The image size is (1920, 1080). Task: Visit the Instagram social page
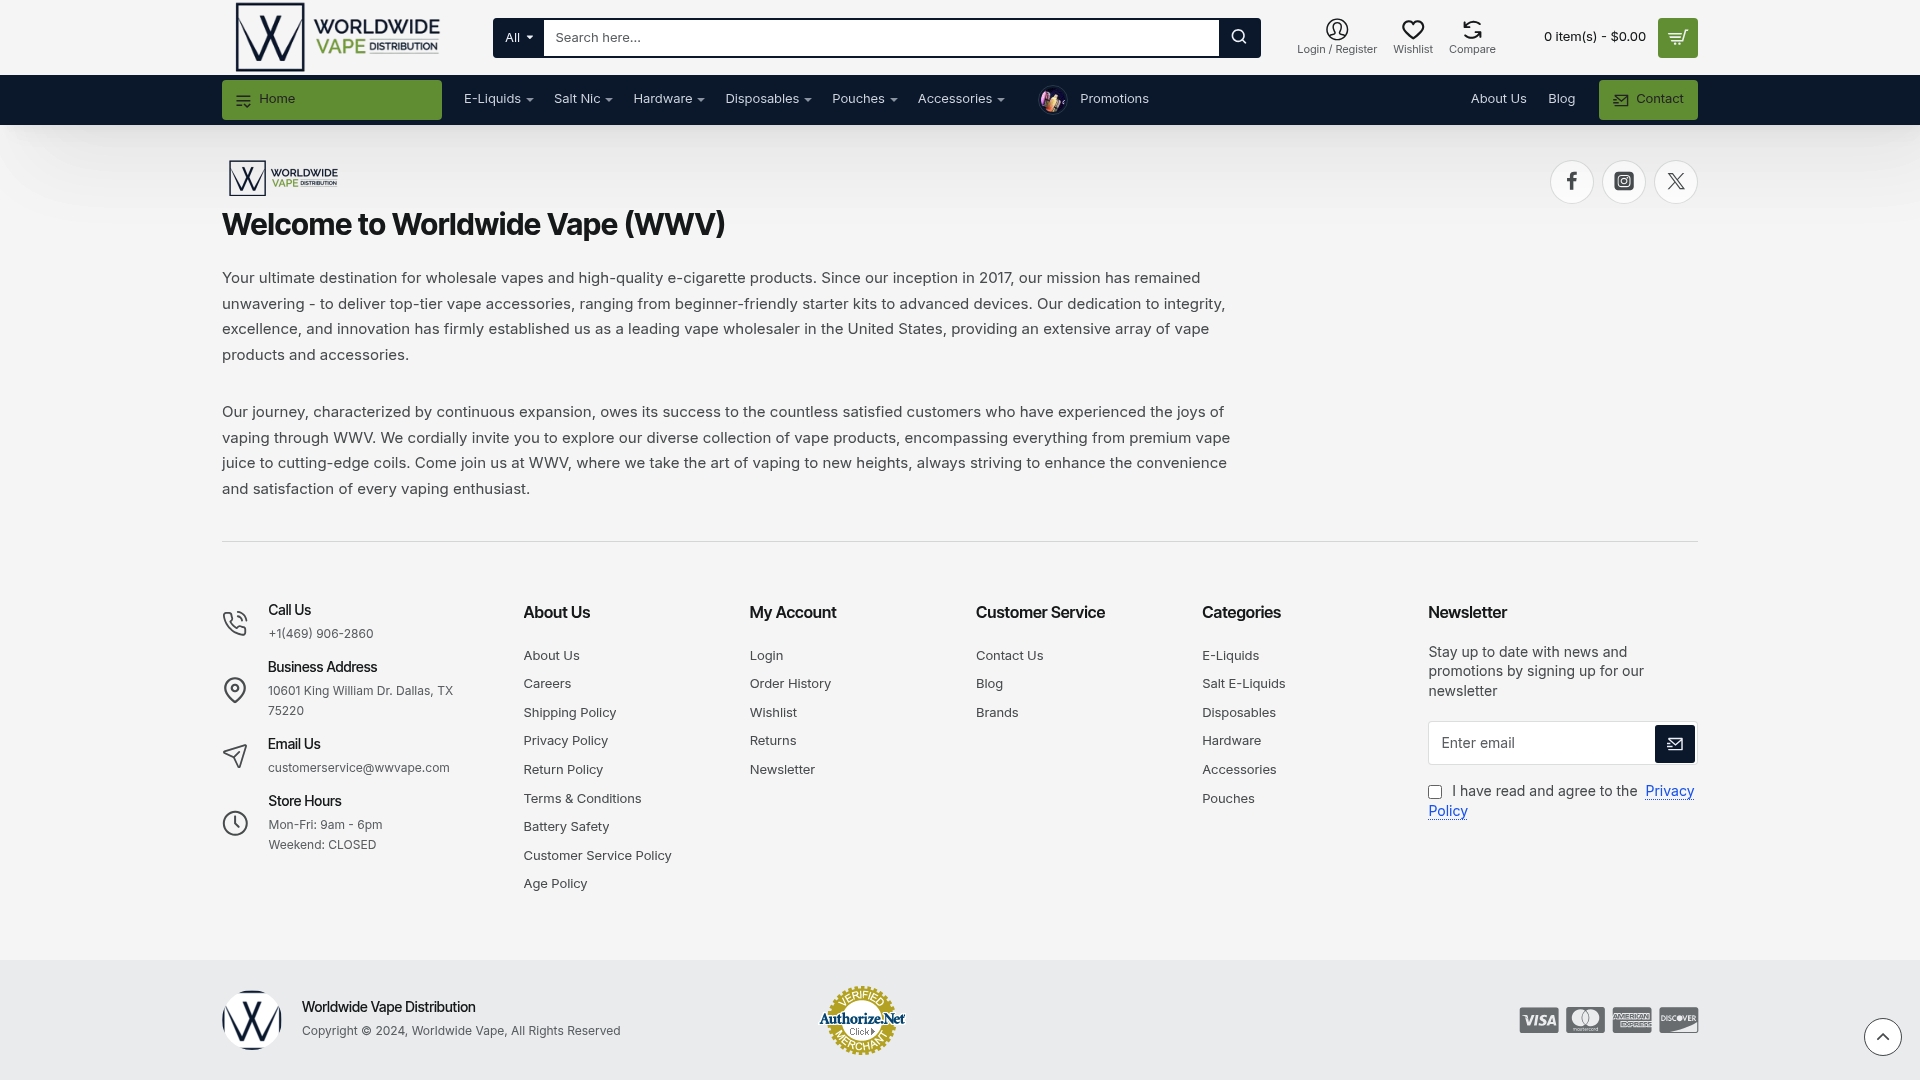[x=1624, y=182]
